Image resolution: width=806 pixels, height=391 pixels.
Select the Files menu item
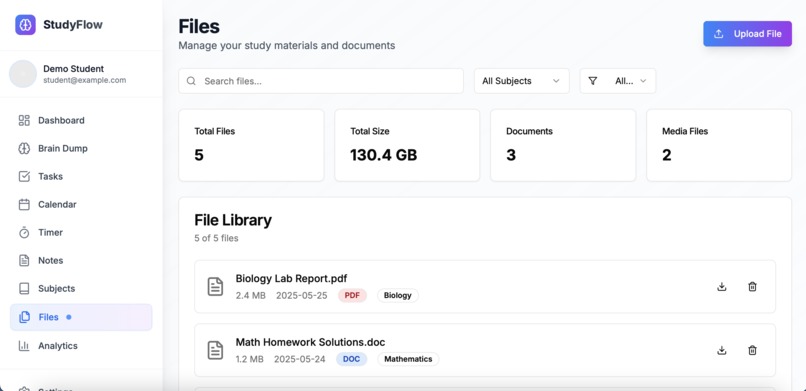pyautogui.click(x=81, y=317)
